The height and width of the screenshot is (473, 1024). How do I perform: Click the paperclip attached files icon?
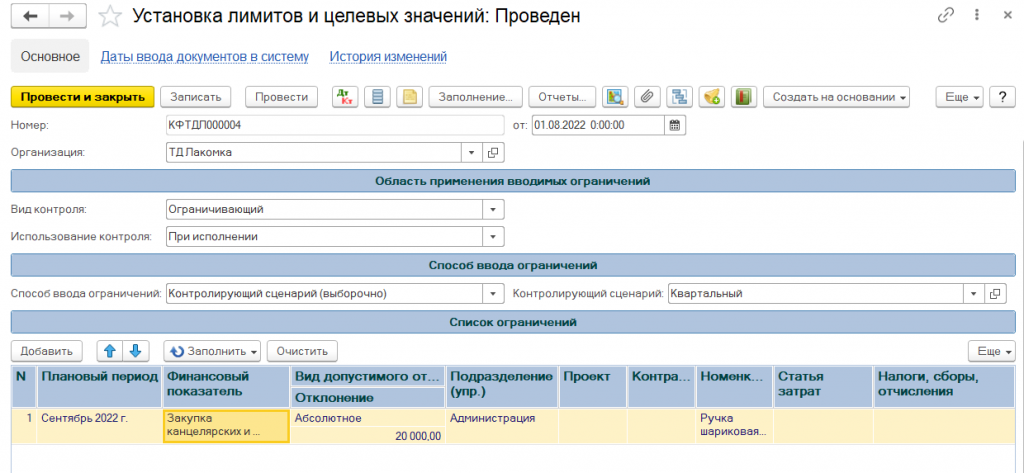click(647, 97)
